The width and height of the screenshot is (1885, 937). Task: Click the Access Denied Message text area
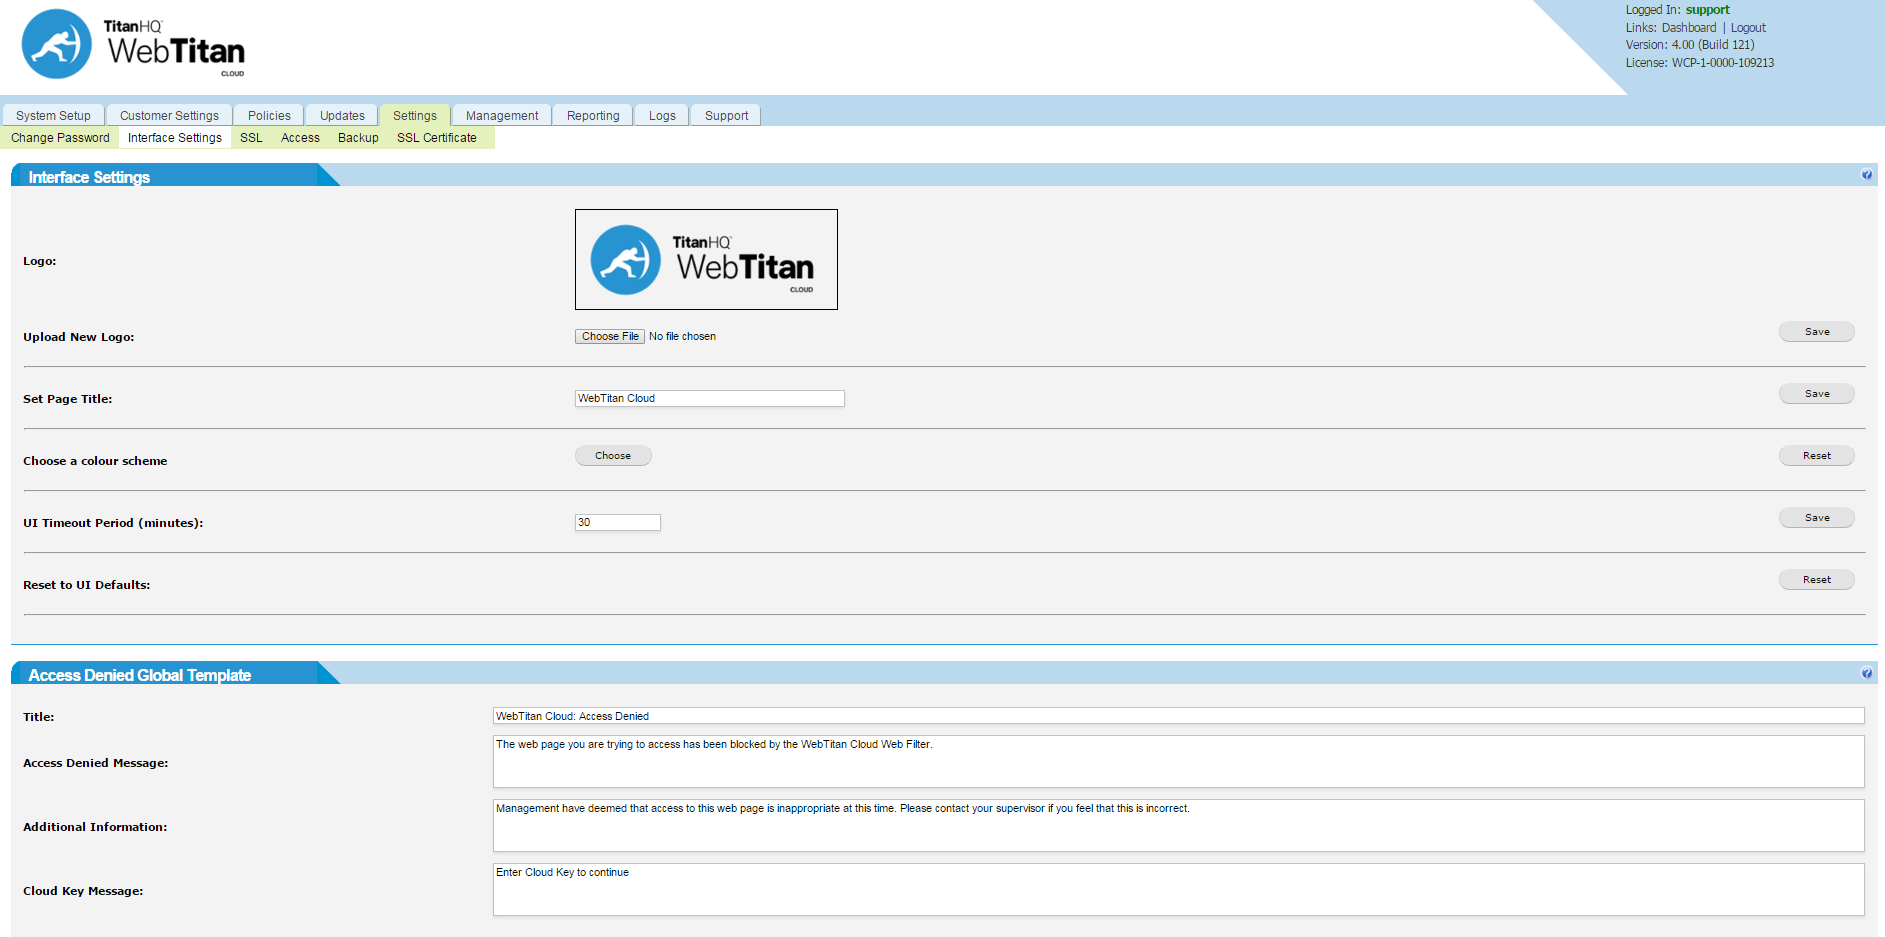[x=1179, y=762]
